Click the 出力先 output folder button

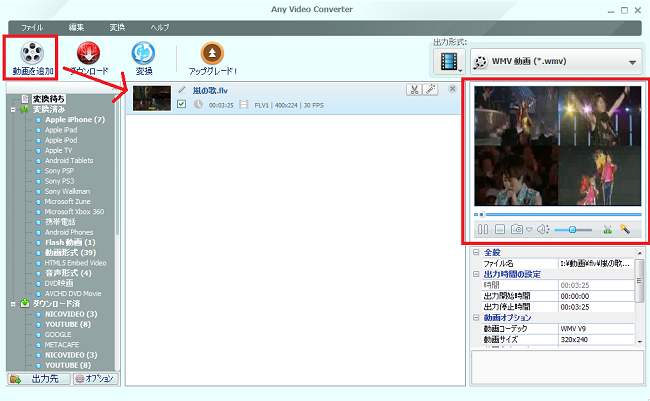[x=39, y=379]
